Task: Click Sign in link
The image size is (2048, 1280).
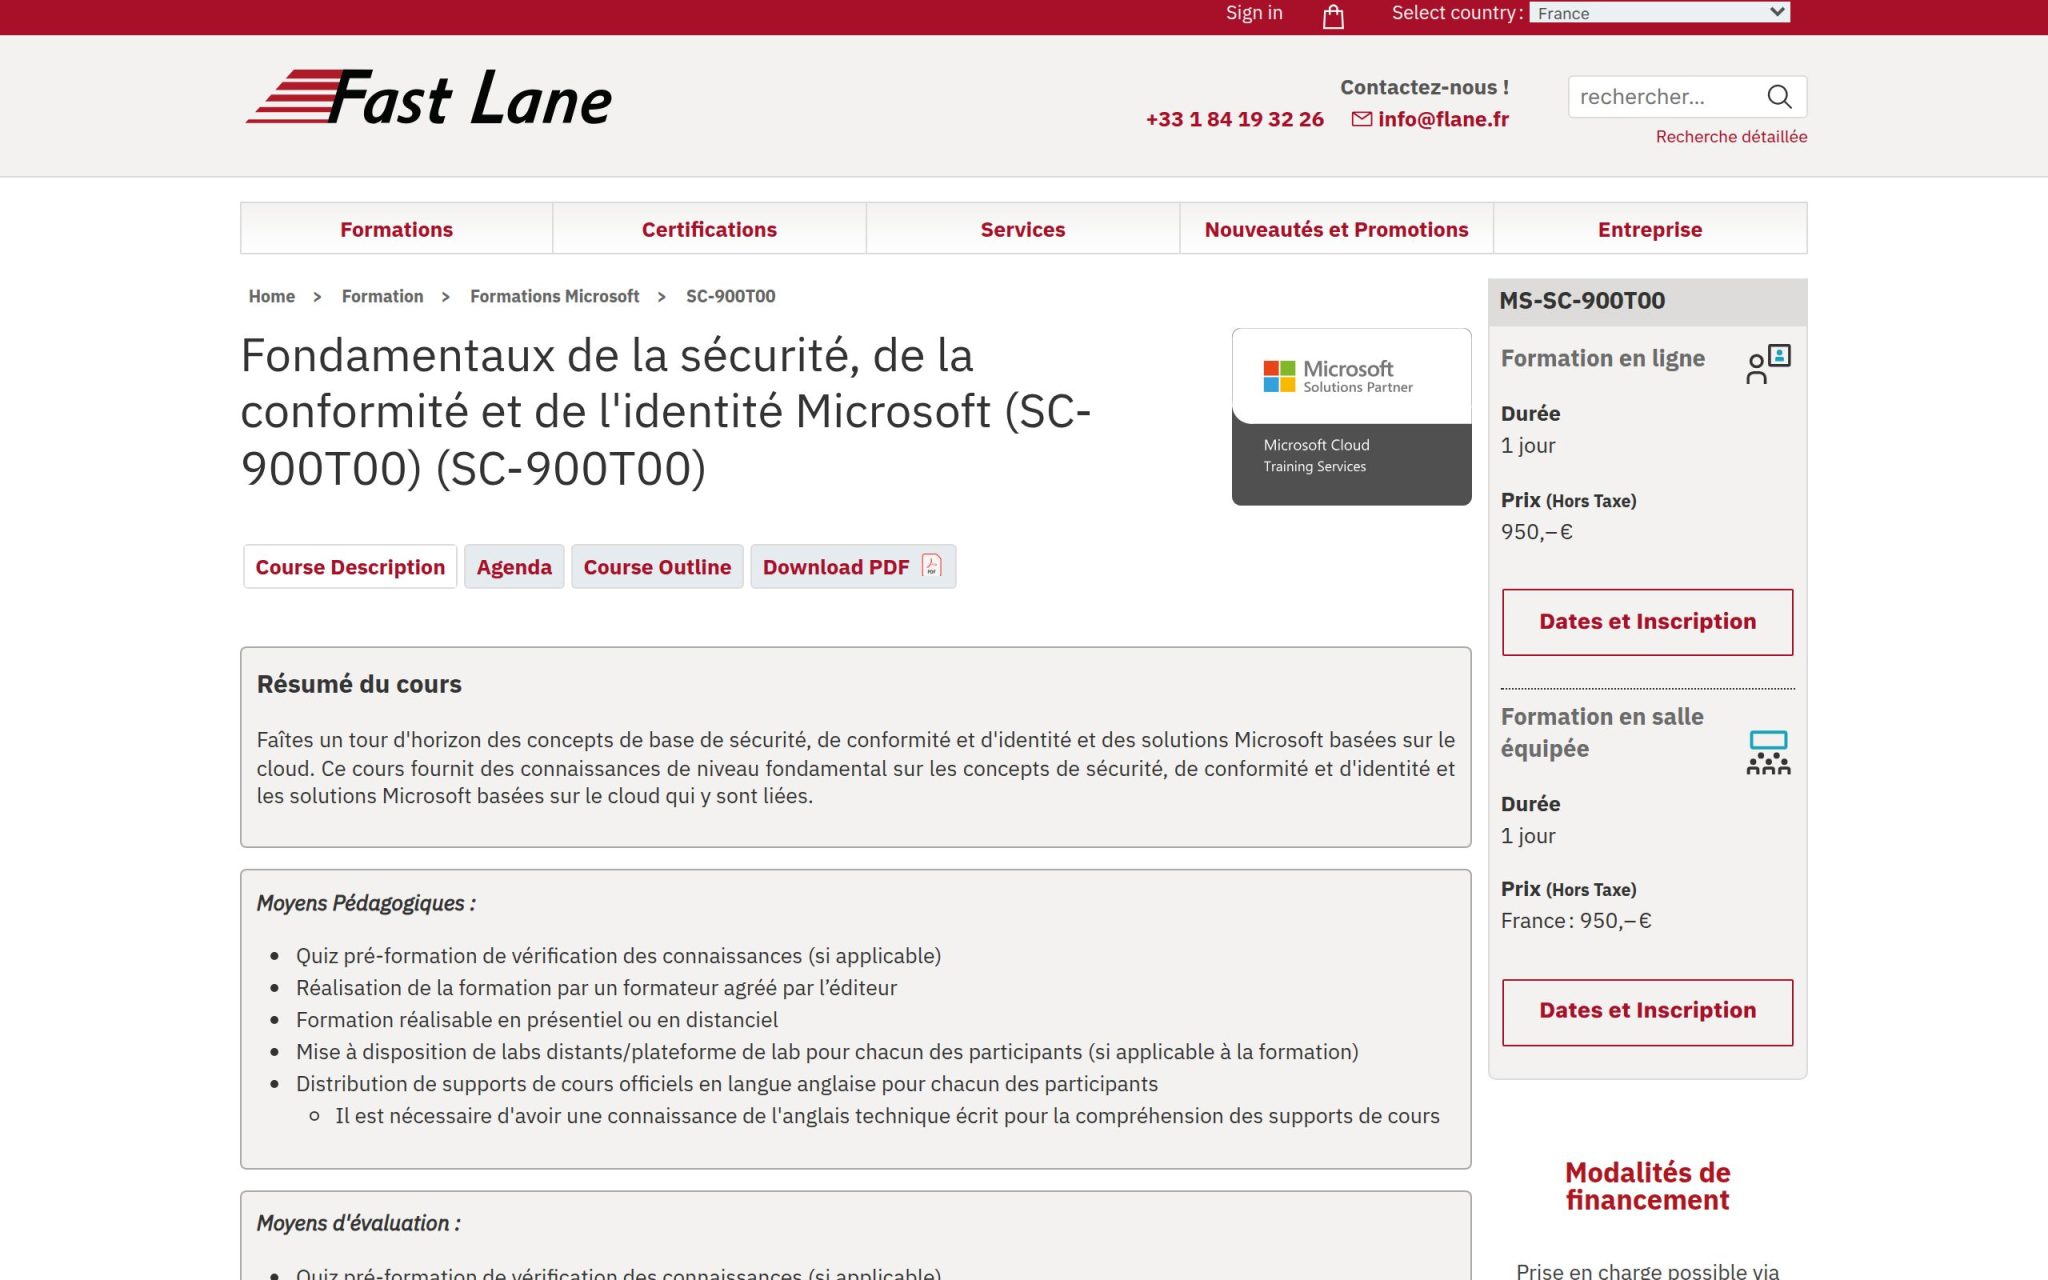Action: click(x=1254, y=13)
